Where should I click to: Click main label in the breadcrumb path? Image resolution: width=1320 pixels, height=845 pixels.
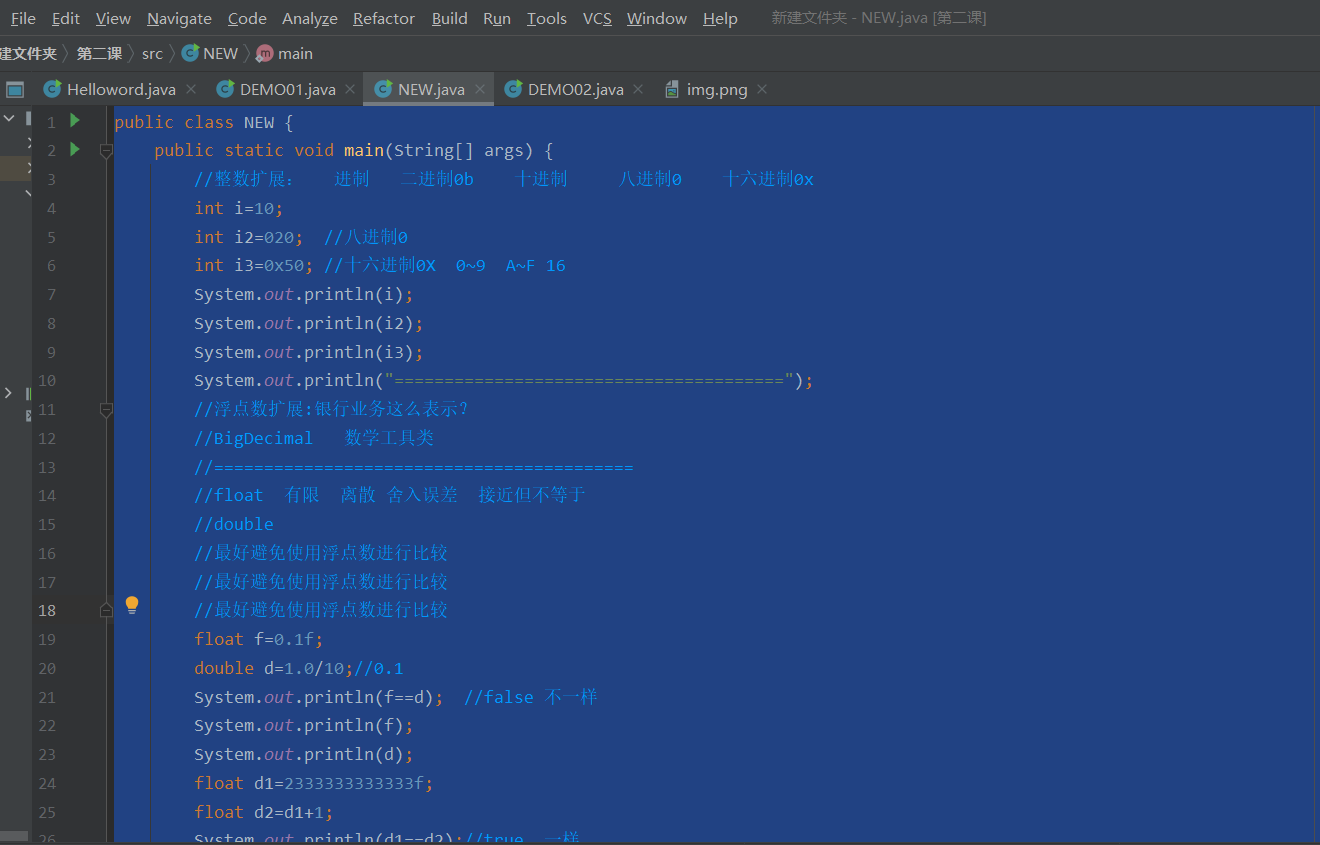[x=295, y=53]
